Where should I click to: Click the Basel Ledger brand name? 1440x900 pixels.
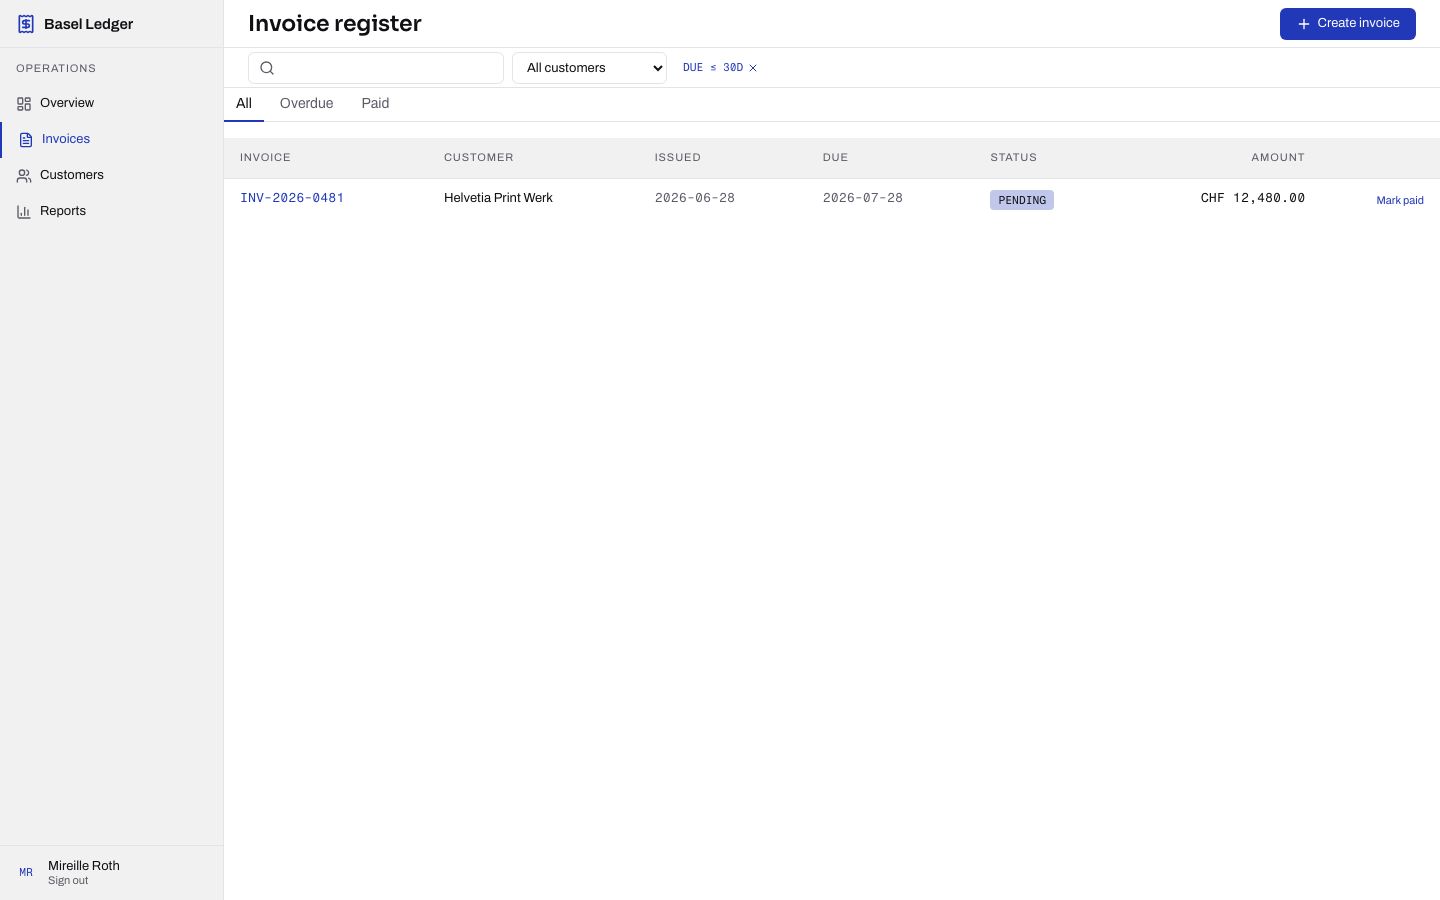pyautogui.click(x=88, y=24)
